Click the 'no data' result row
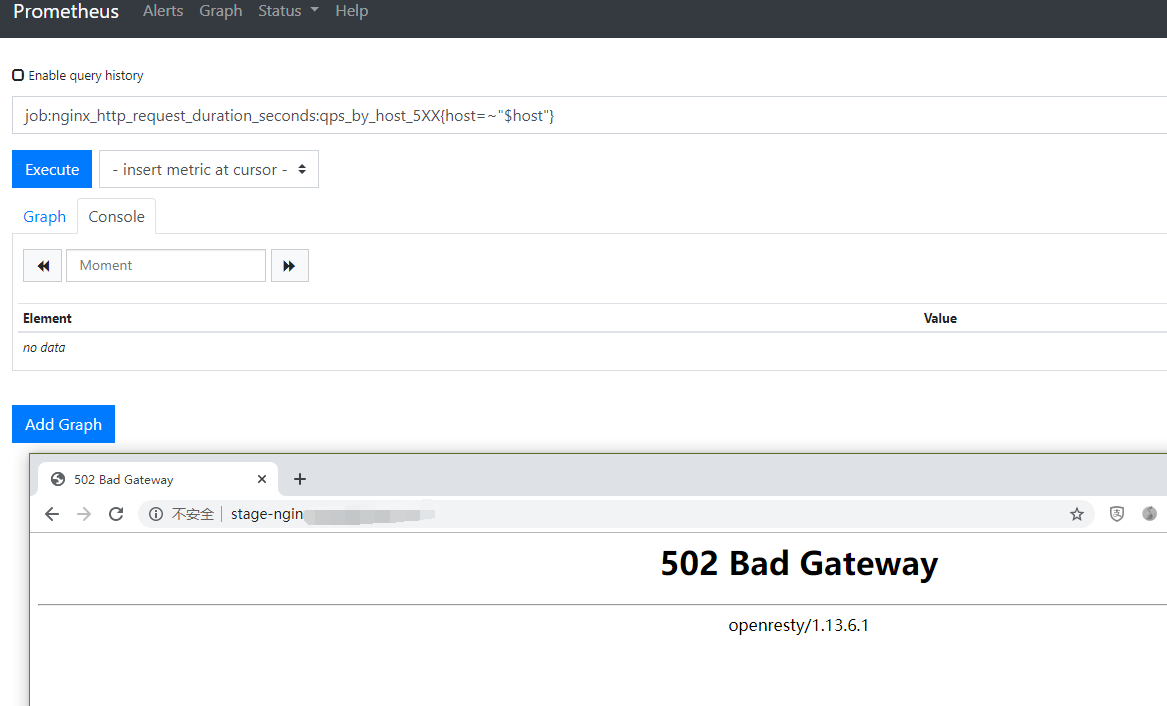This screenshot has width=1167, height=706. pyautogui.click(x=44, y=347)
